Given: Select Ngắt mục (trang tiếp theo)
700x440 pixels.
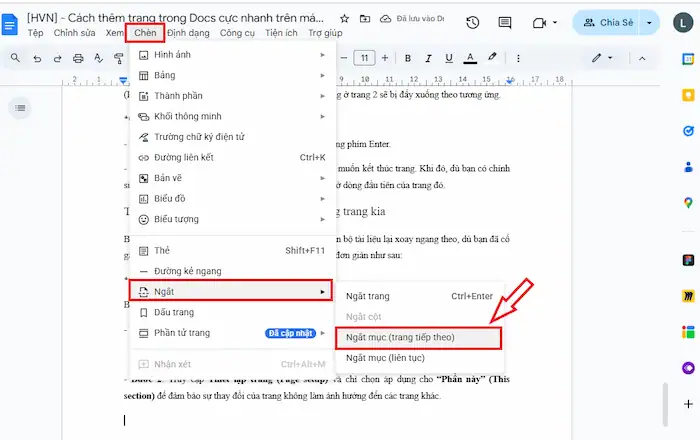Looking at the screenshot, I should click(x=418, y=337).
